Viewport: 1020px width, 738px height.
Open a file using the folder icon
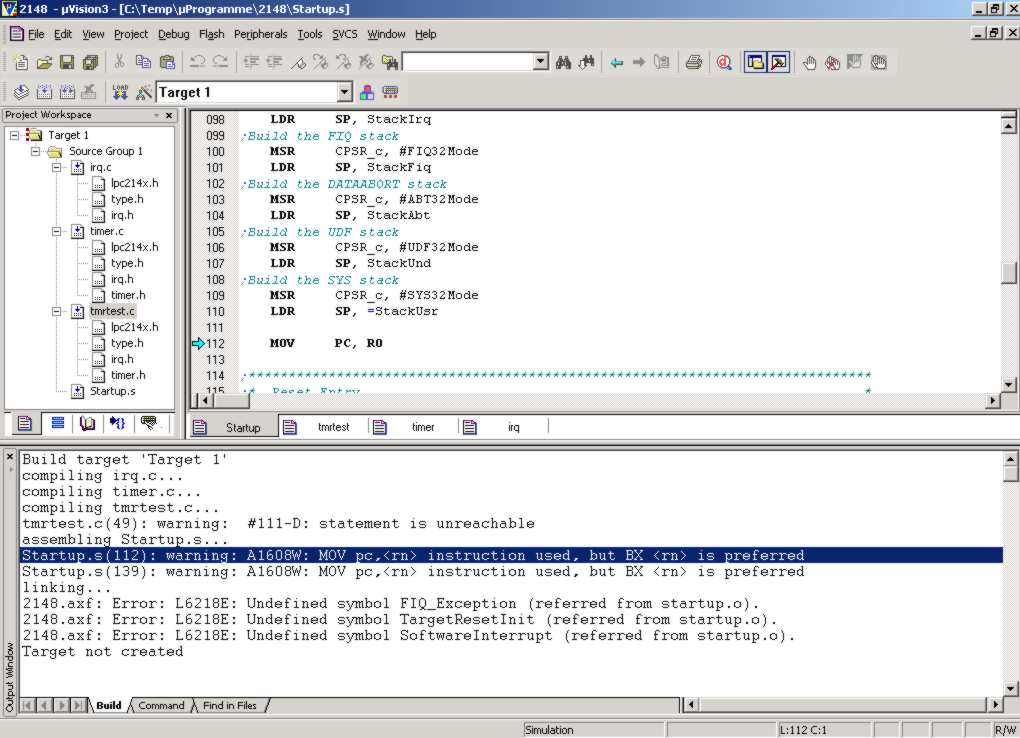(x=44, y=62)
